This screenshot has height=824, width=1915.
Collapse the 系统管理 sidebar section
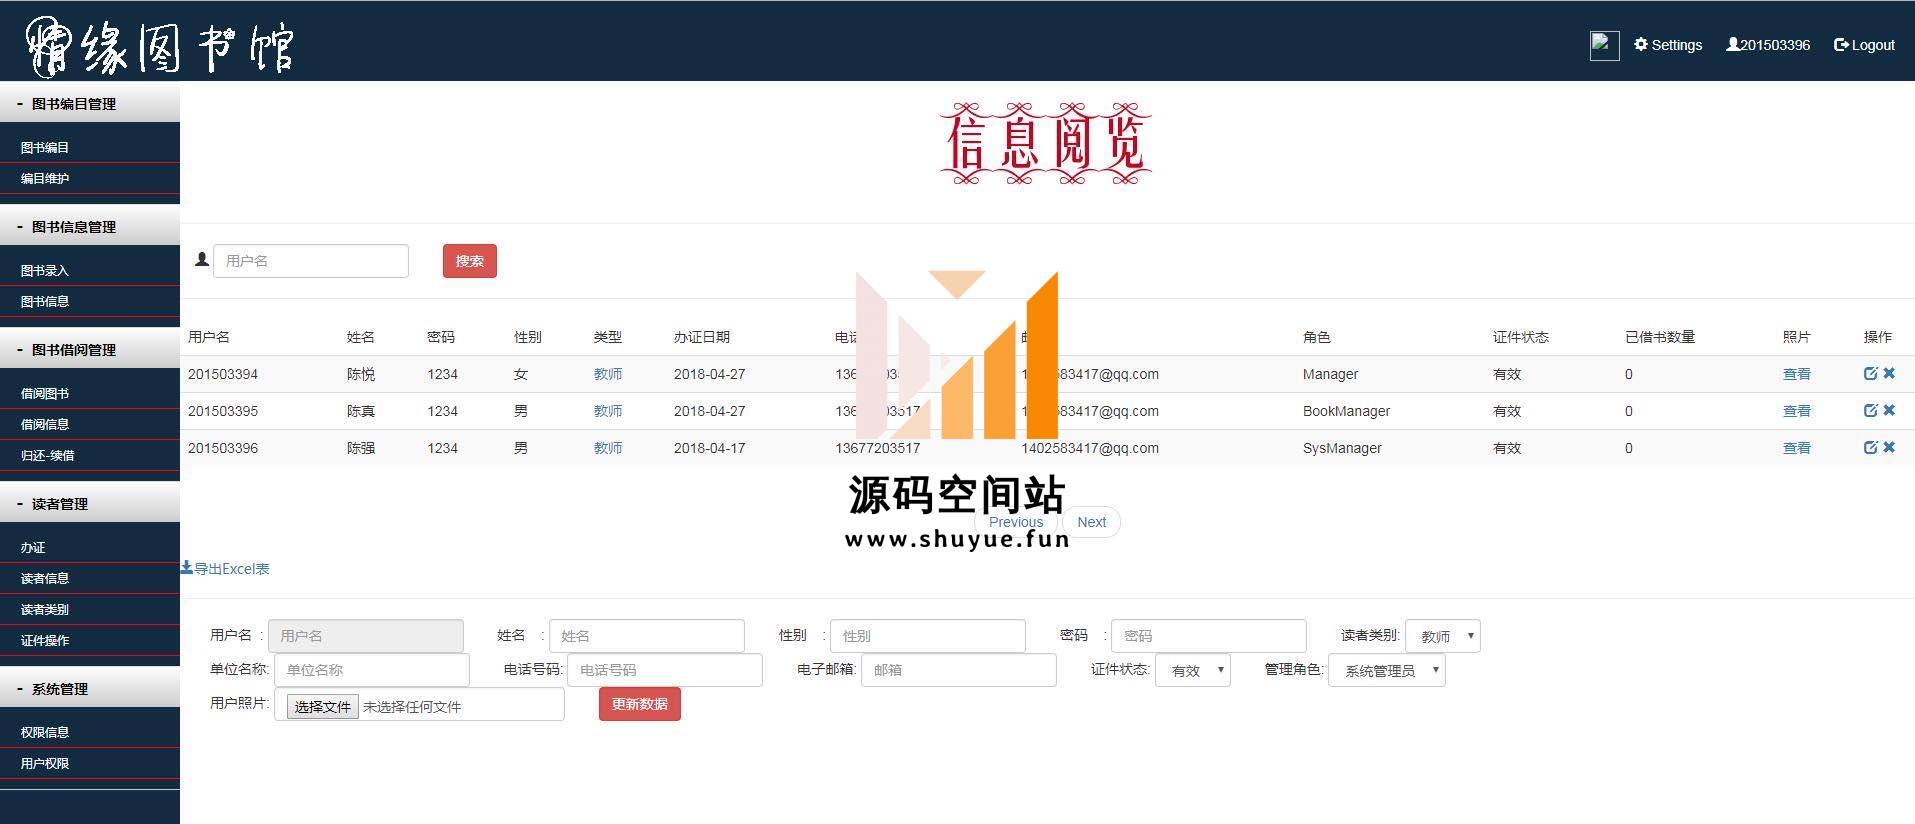(x=59, y=689)
